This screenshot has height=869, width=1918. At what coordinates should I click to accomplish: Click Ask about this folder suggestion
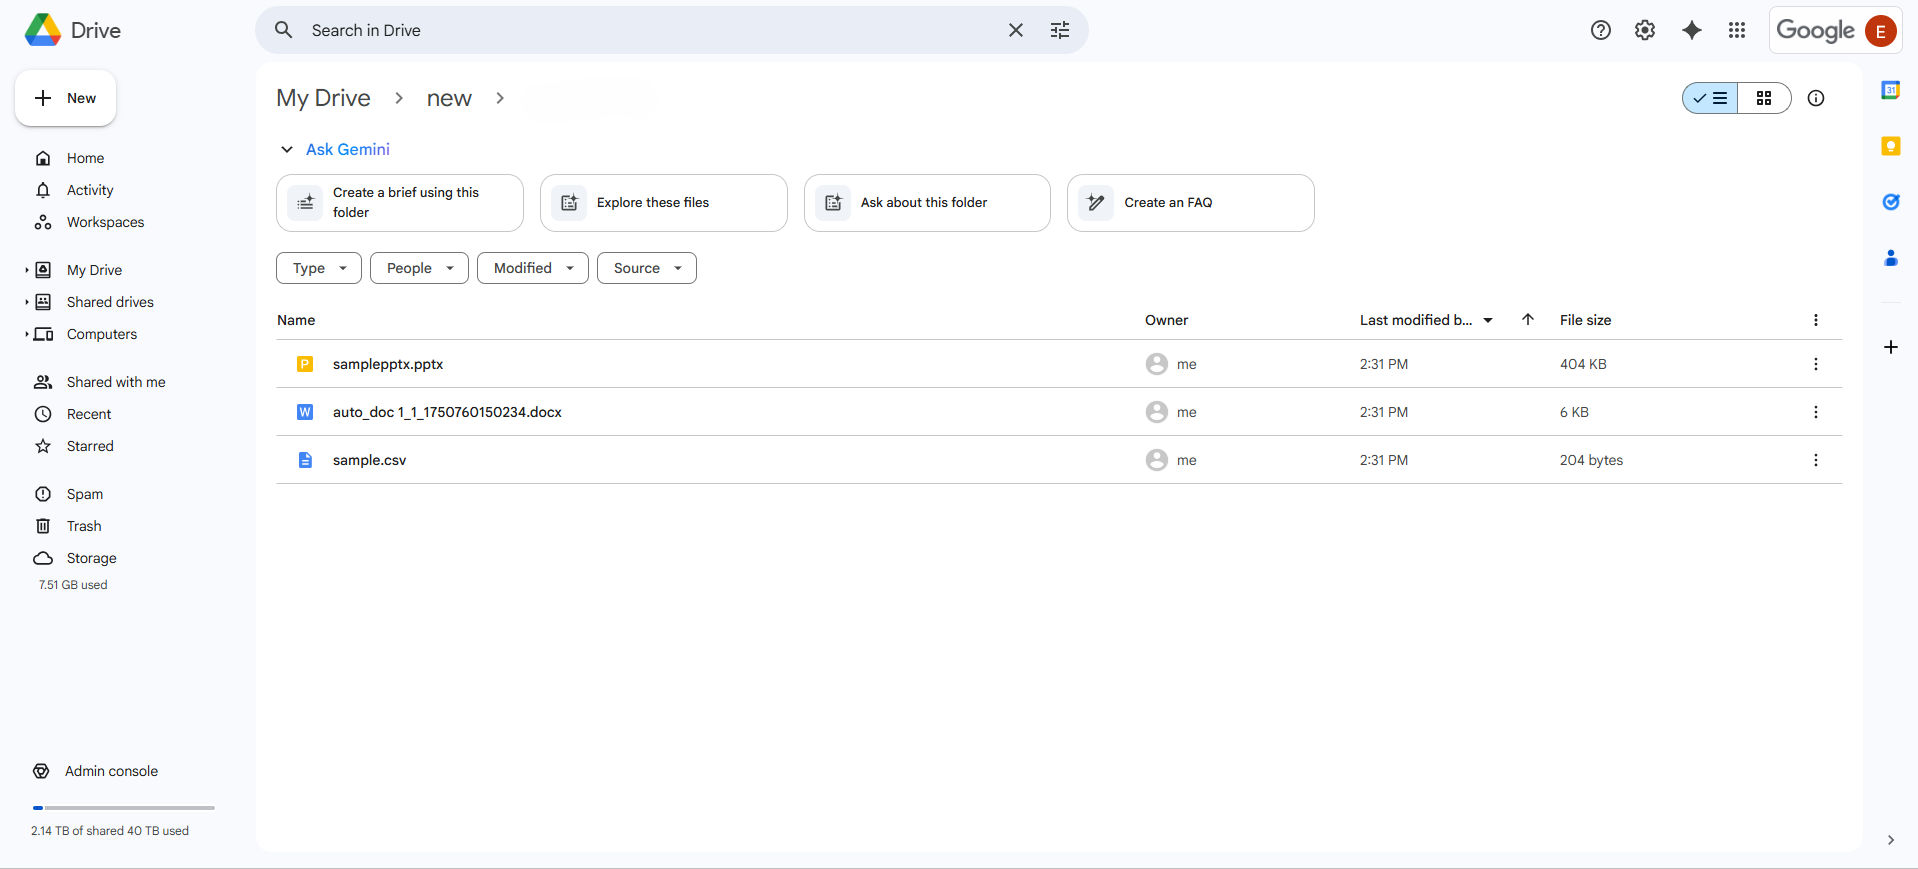click(927, 203)
